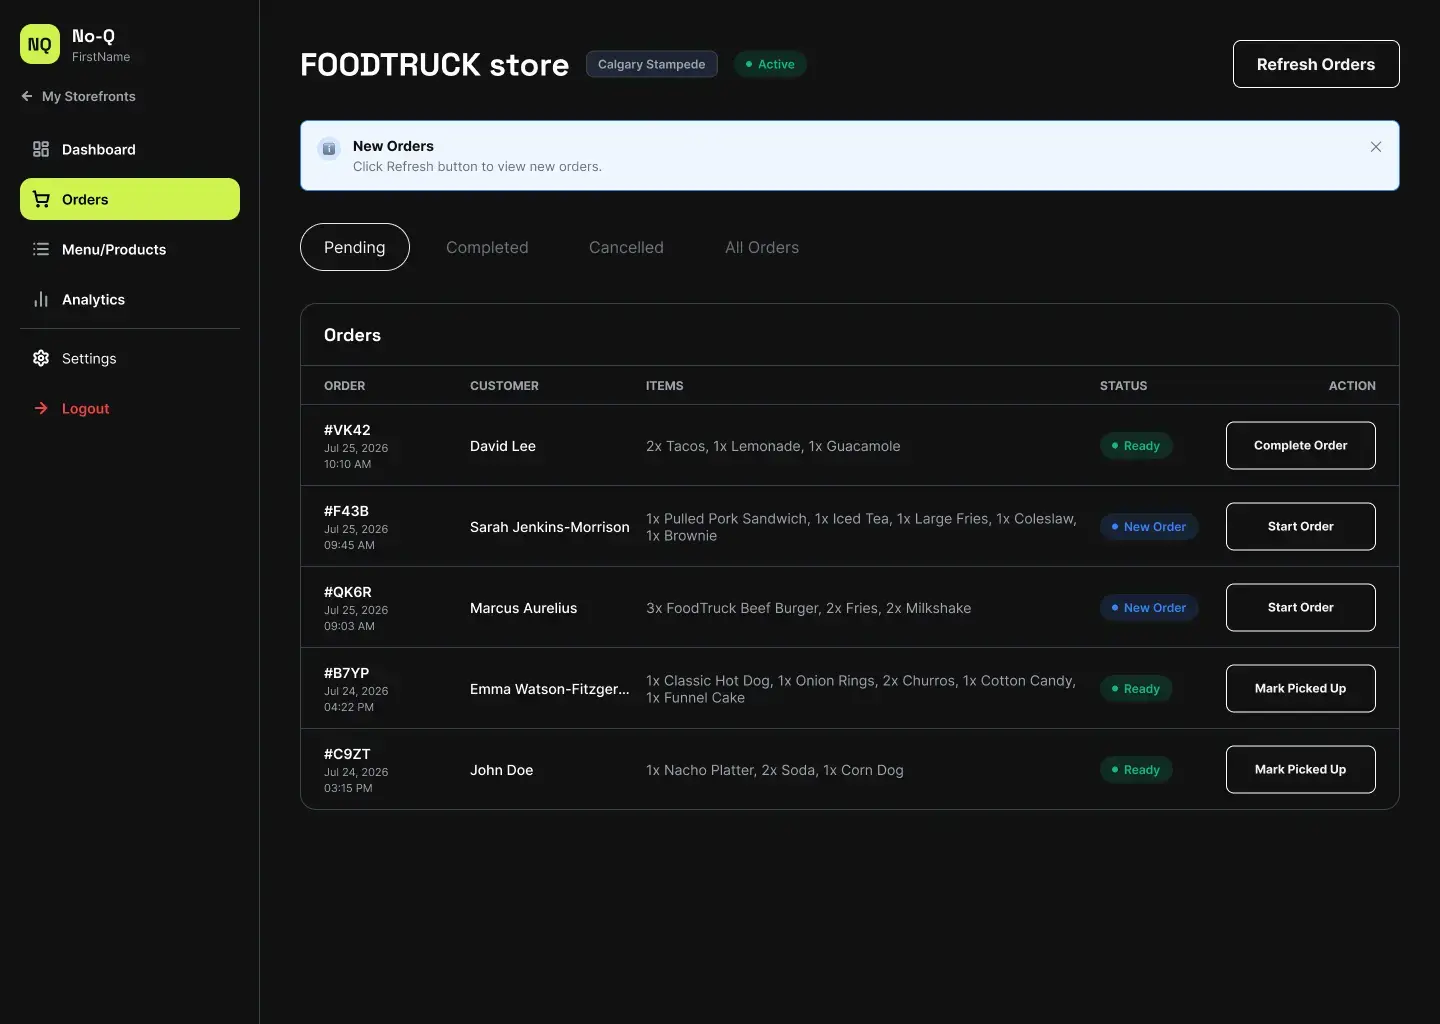Click the Orders shopping cart icon
The image size is (1440, 1024).
tap(41, 199)
